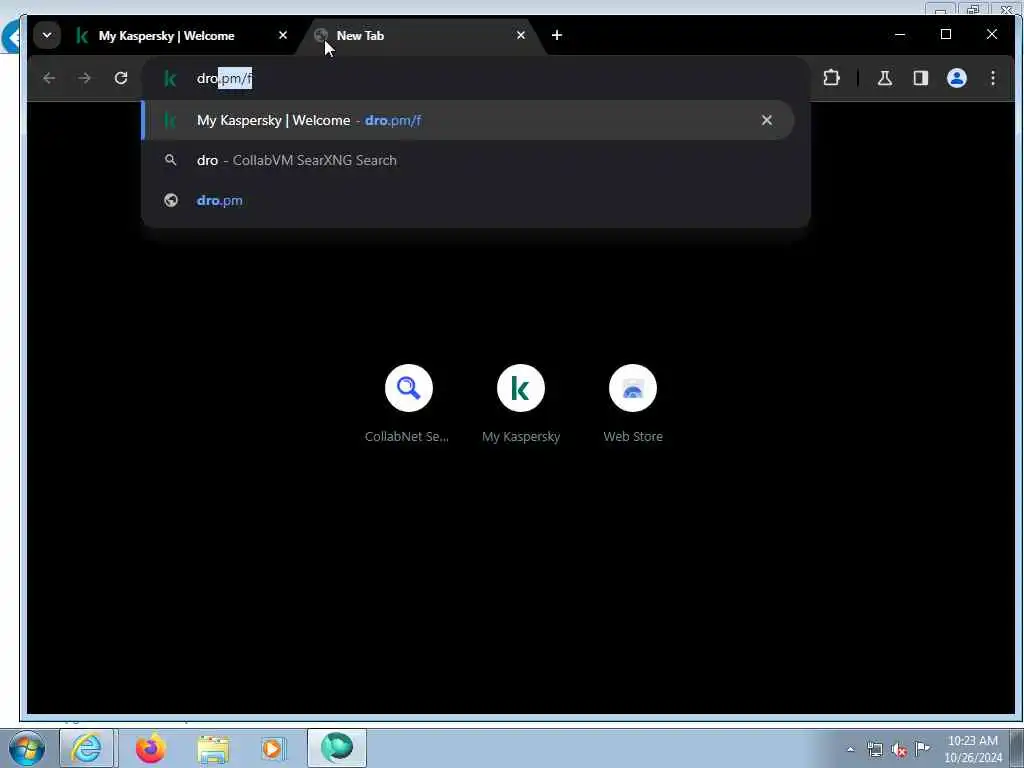Click the address bar containing dro.pm/f
The image size is (1024, 768).
coord(475,78)
